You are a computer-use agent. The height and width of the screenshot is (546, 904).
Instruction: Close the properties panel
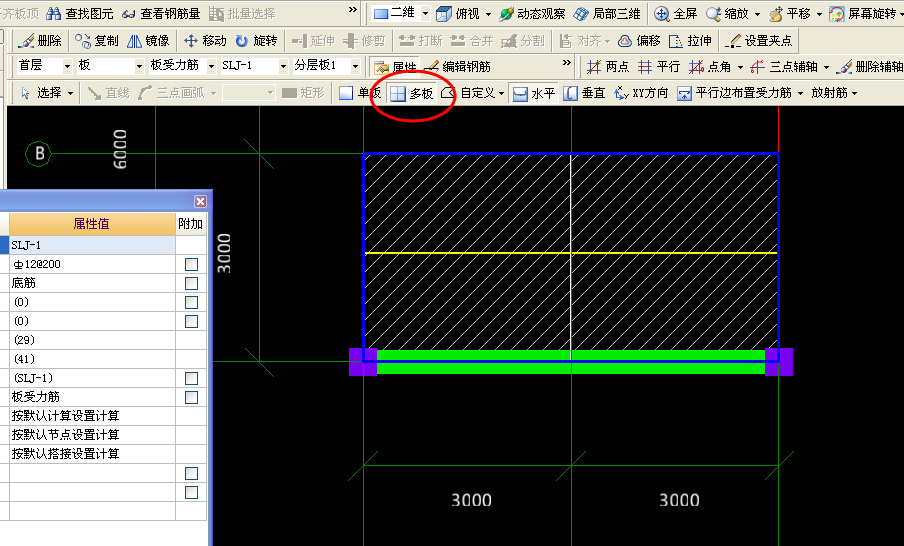click(x=200, y=201)
